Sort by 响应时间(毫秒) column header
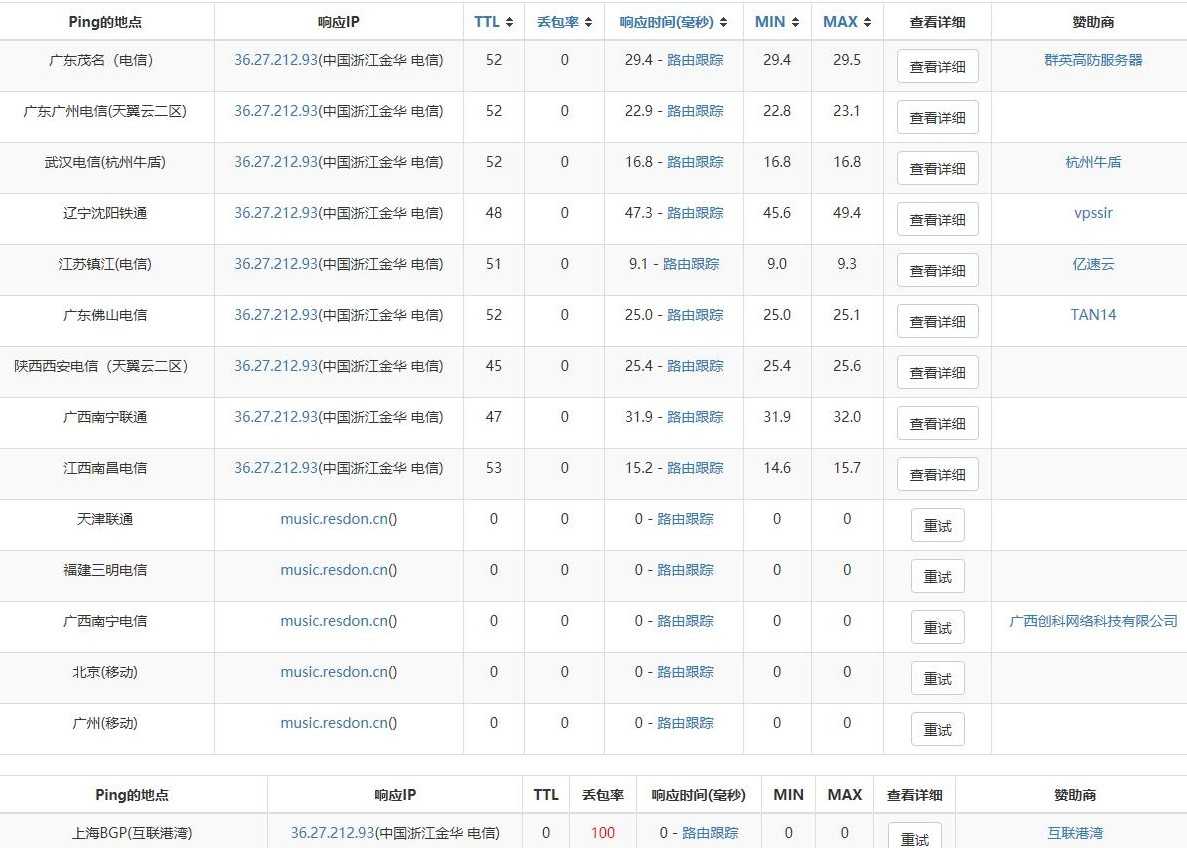This screenshot has height=848, width=1187. click(673, 22)
